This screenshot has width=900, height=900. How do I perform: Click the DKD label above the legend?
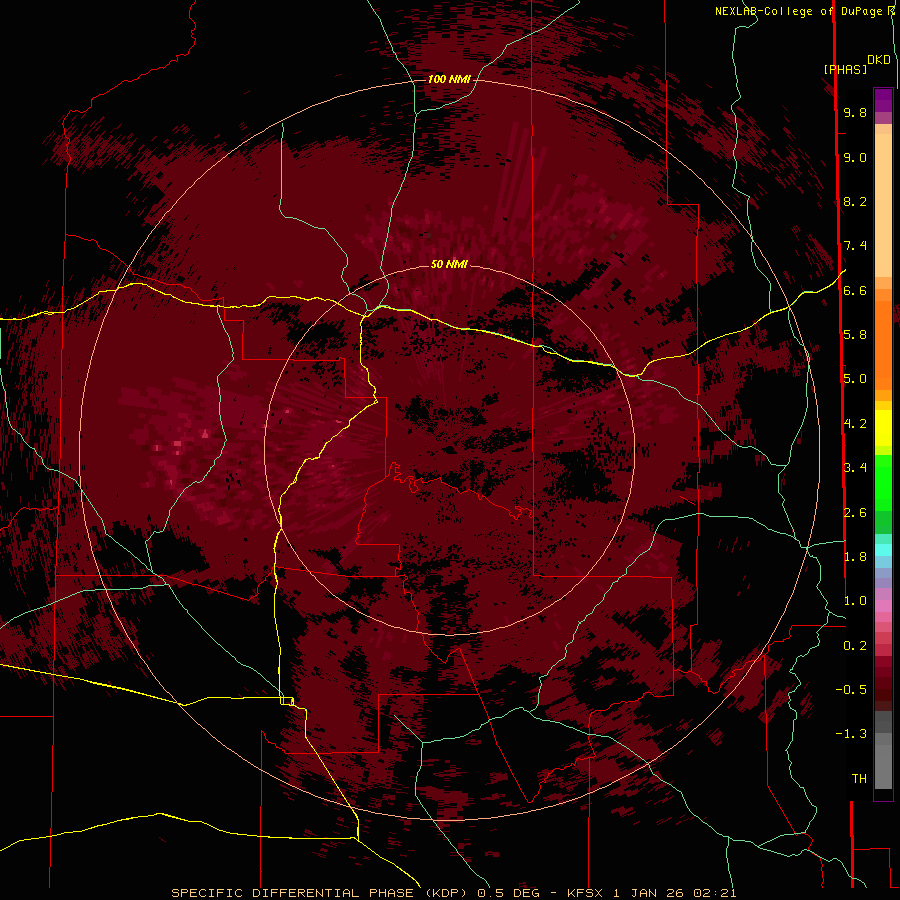click(878, 60)
